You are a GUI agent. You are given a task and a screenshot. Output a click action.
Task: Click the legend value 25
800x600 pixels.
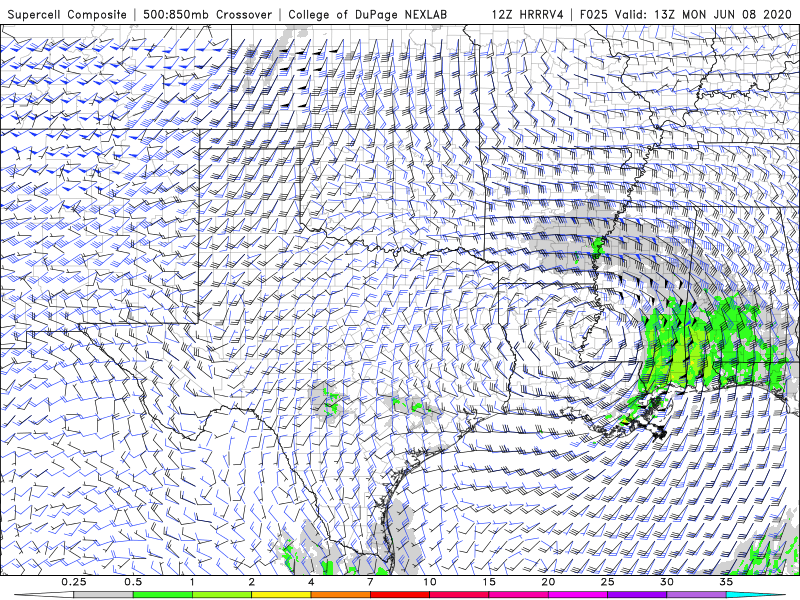608,582
